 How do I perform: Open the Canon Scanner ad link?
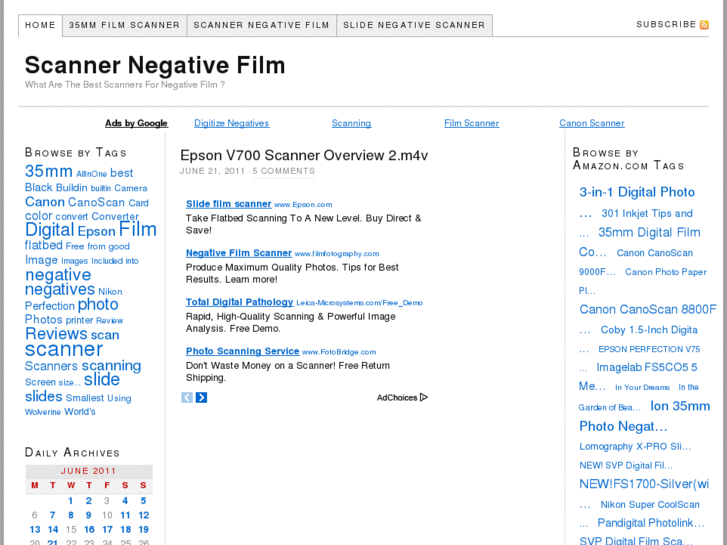(592, 123)
